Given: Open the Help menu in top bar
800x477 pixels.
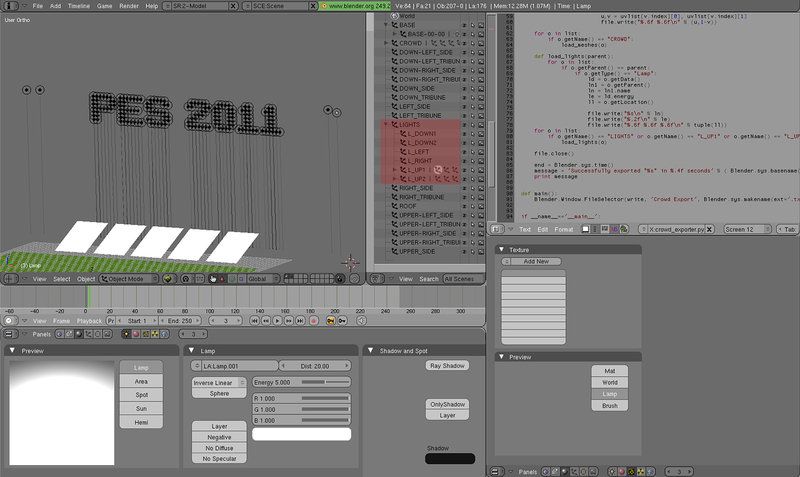Looking at the screenshot, I should [x=152, y=6].
